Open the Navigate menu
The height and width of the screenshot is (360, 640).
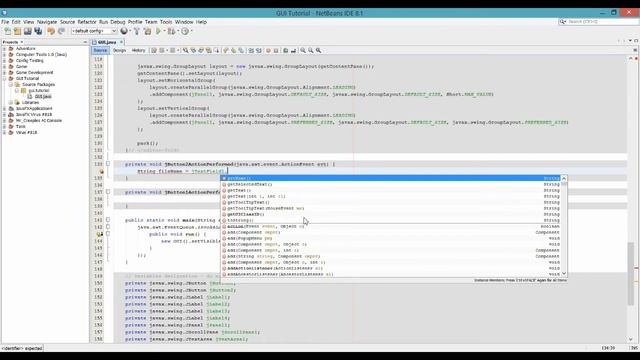47,22
